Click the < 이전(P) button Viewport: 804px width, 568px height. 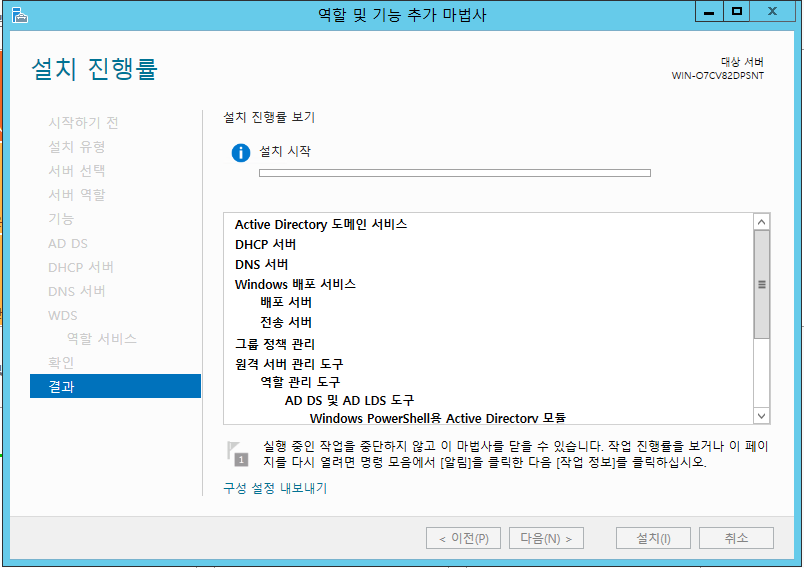[x=463, y=538]
